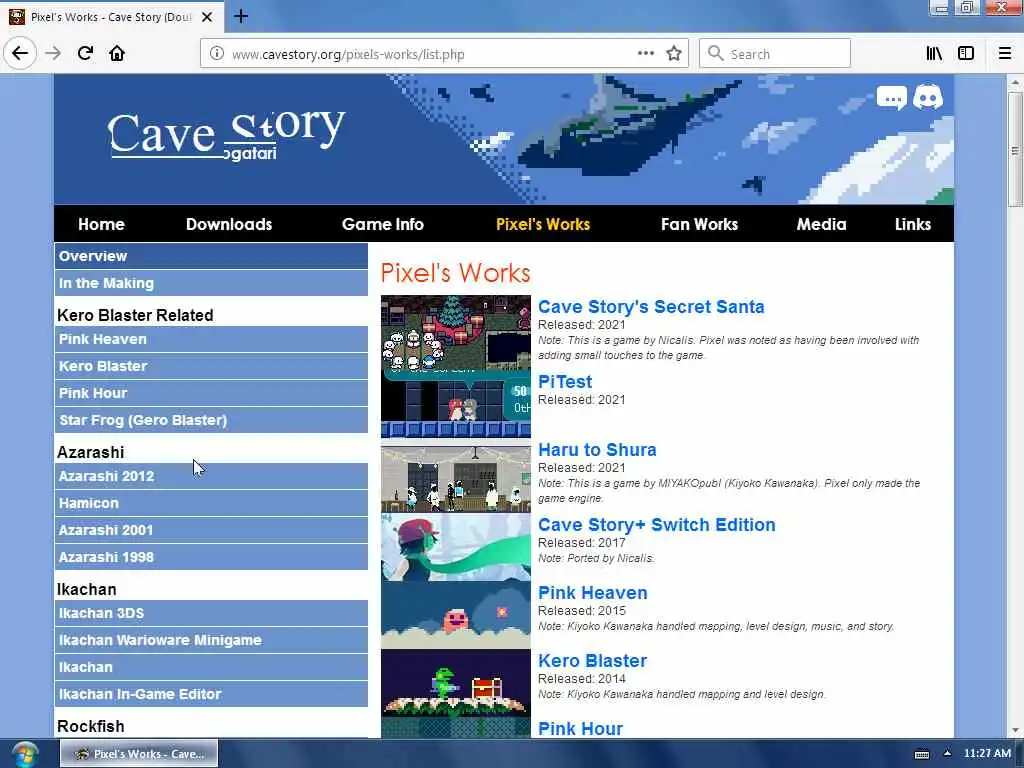Show hidden tray icons arrow

click(947, 754)
